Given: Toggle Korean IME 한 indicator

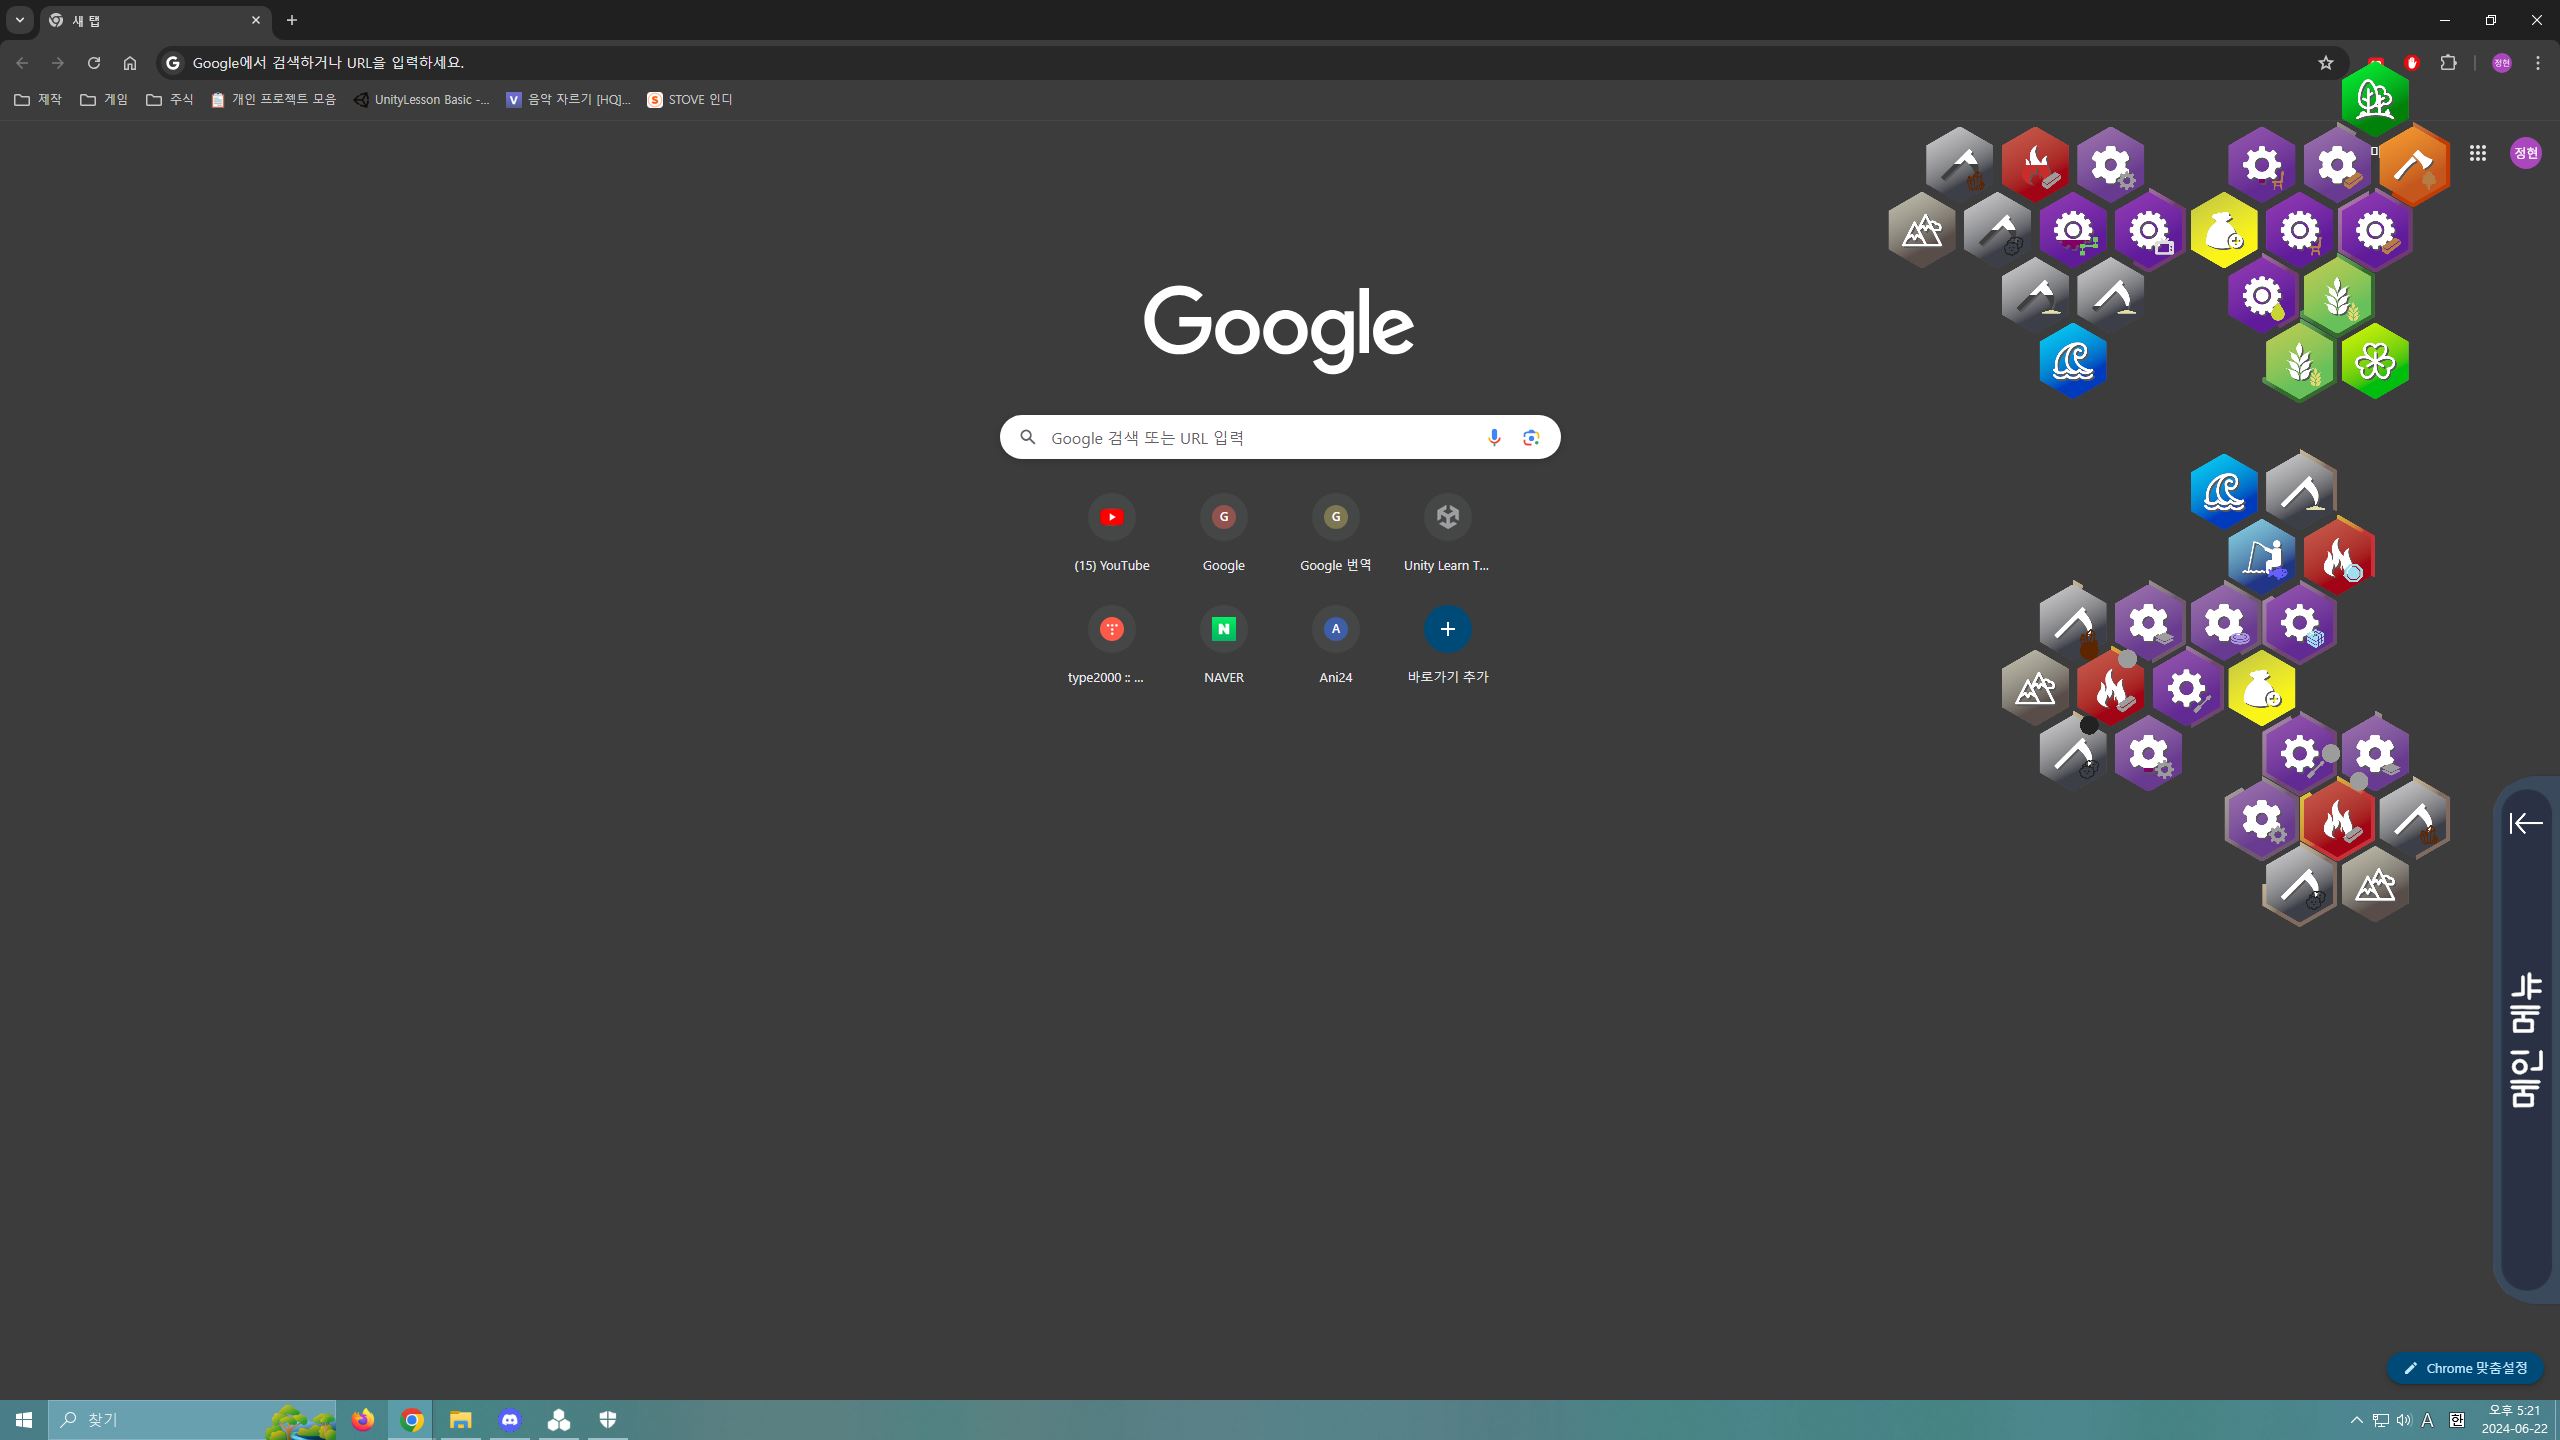Looking at the screenshot, I should point(2456,1420).
